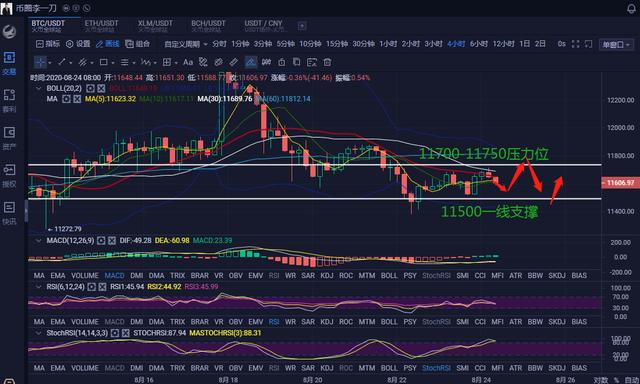Viewport: 640px width, 384px height.
Task: Close the MA indicator overlay
Action: tap(77, 99)
